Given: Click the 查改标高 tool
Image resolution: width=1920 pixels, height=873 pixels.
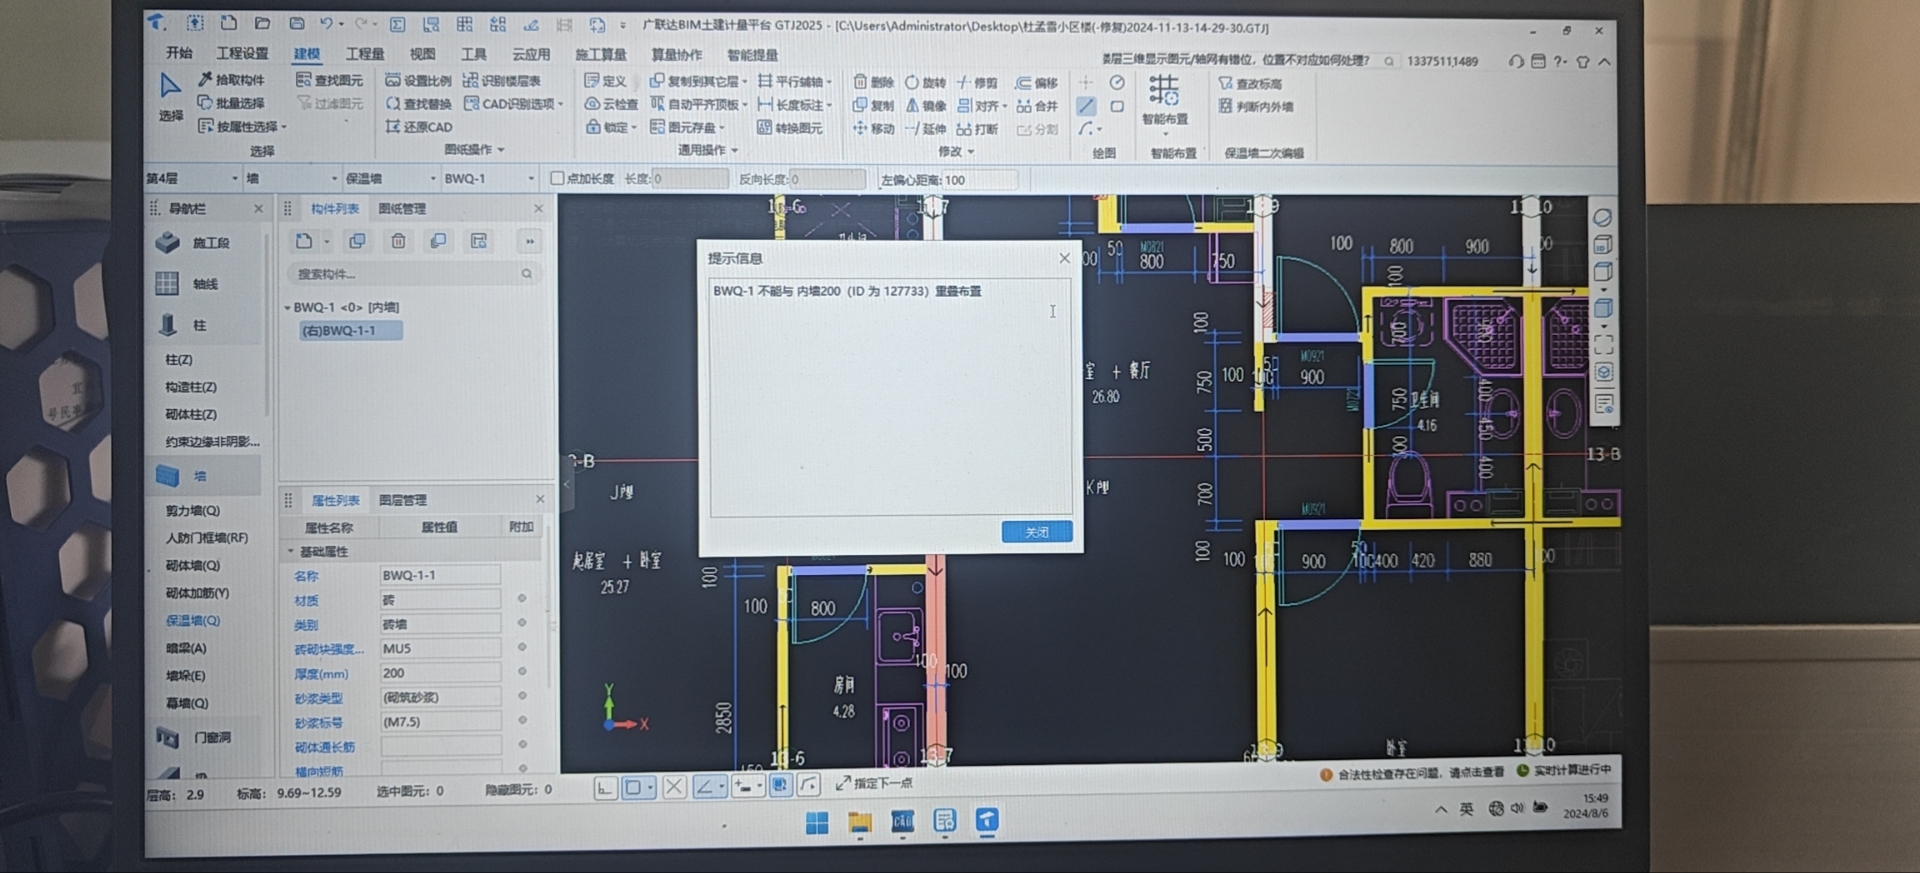Looking at the screenshot, I should [1250, 84].
